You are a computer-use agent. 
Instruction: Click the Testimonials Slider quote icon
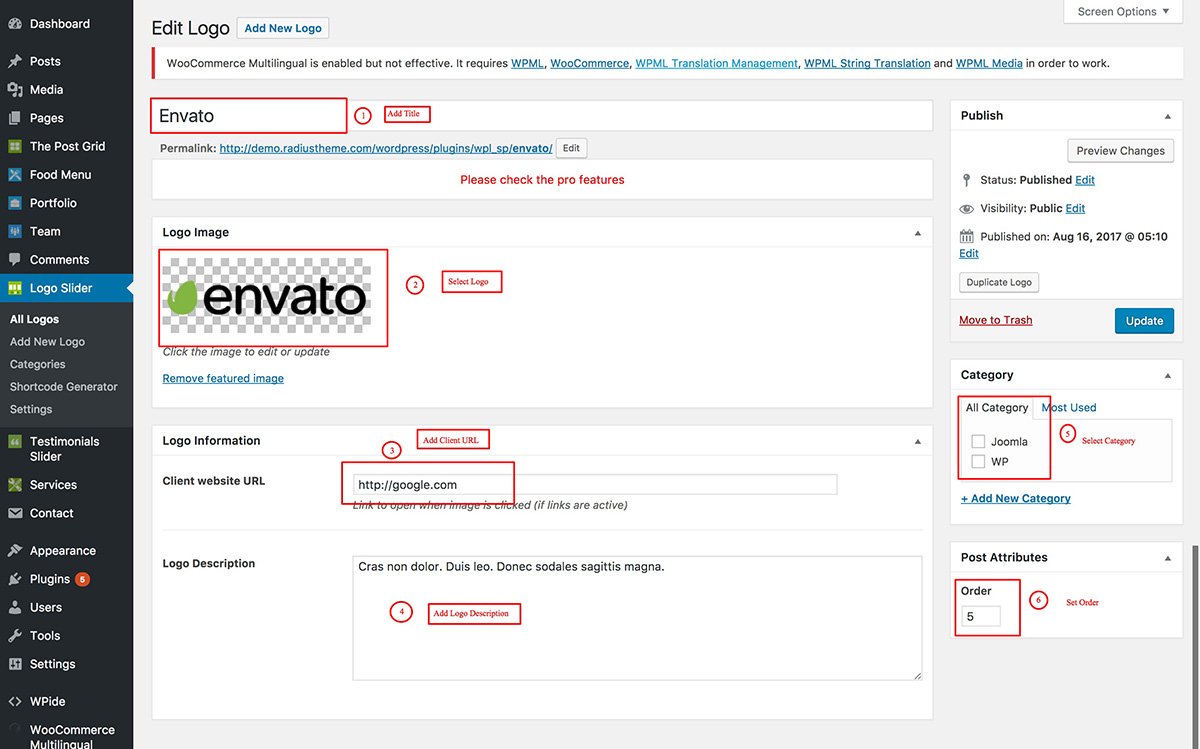pos(15,442)
